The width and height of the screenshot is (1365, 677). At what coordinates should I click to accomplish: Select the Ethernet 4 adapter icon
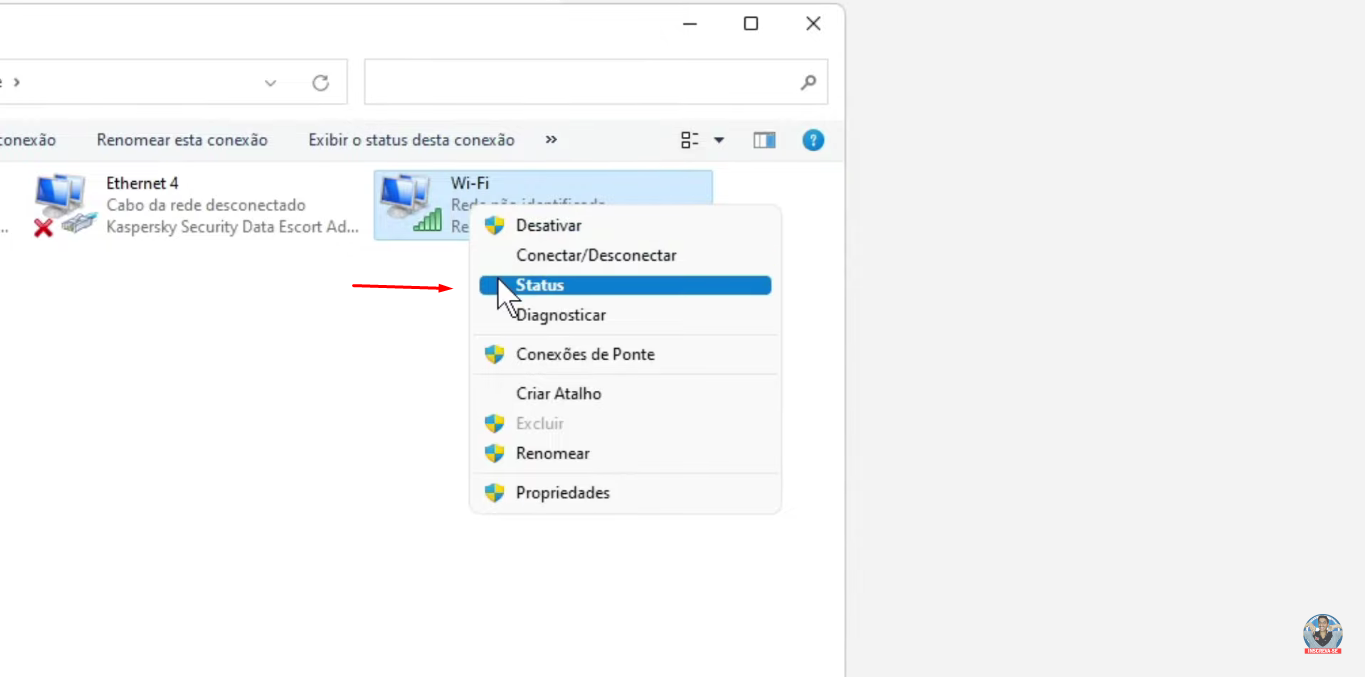tap(62, 205)
